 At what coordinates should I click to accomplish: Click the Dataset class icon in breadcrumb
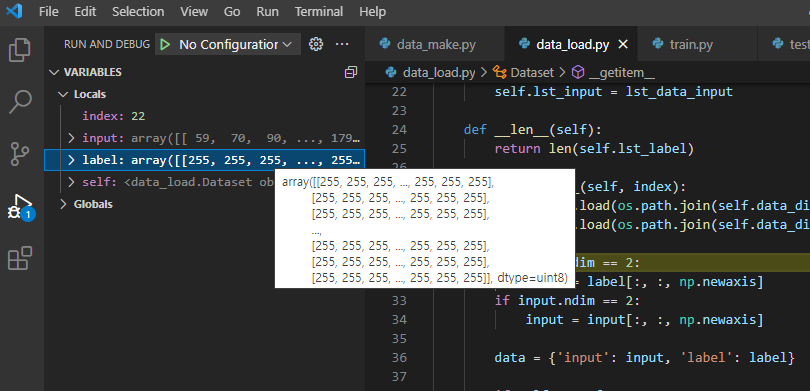click(500, 72)
